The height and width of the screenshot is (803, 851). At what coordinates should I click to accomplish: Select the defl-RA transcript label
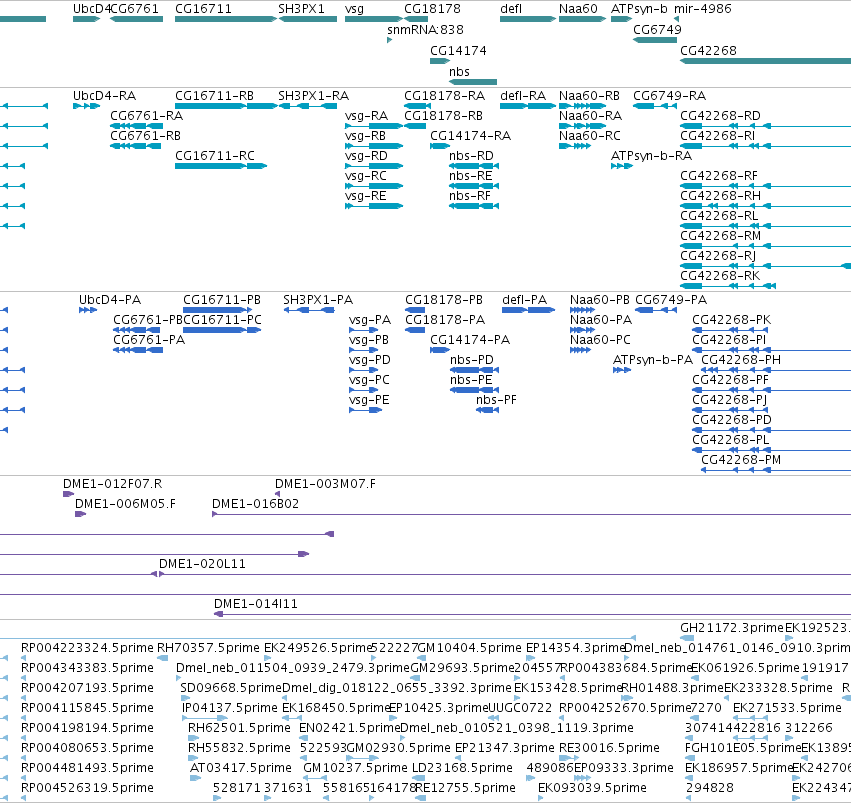pos(523,96)
